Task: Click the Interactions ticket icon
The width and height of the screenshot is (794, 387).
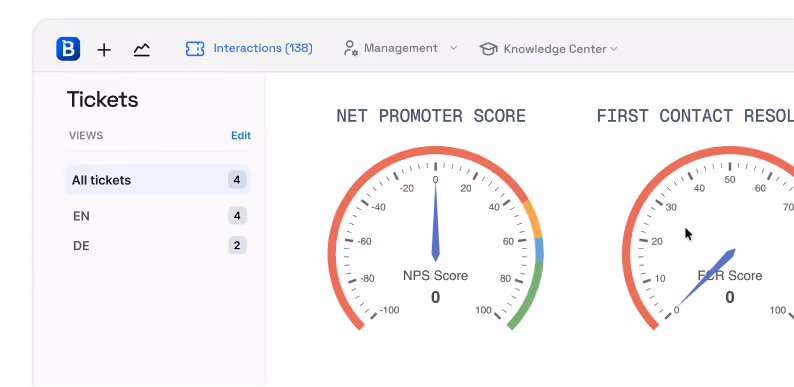Action: pyautogui.click(x=195, y=49)
